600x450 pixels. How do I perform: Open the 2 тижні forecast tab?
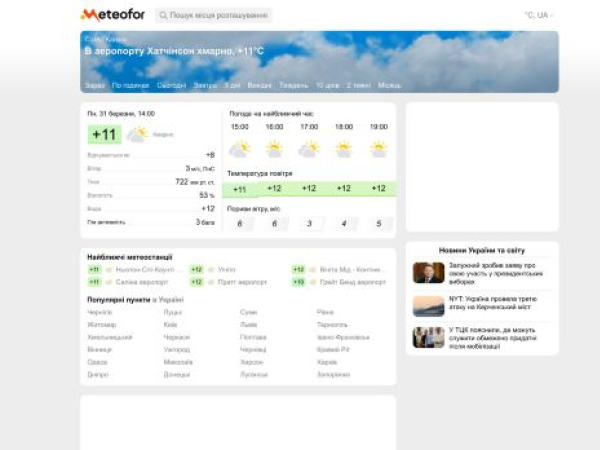pyautogui.click(x=359, y=85)
